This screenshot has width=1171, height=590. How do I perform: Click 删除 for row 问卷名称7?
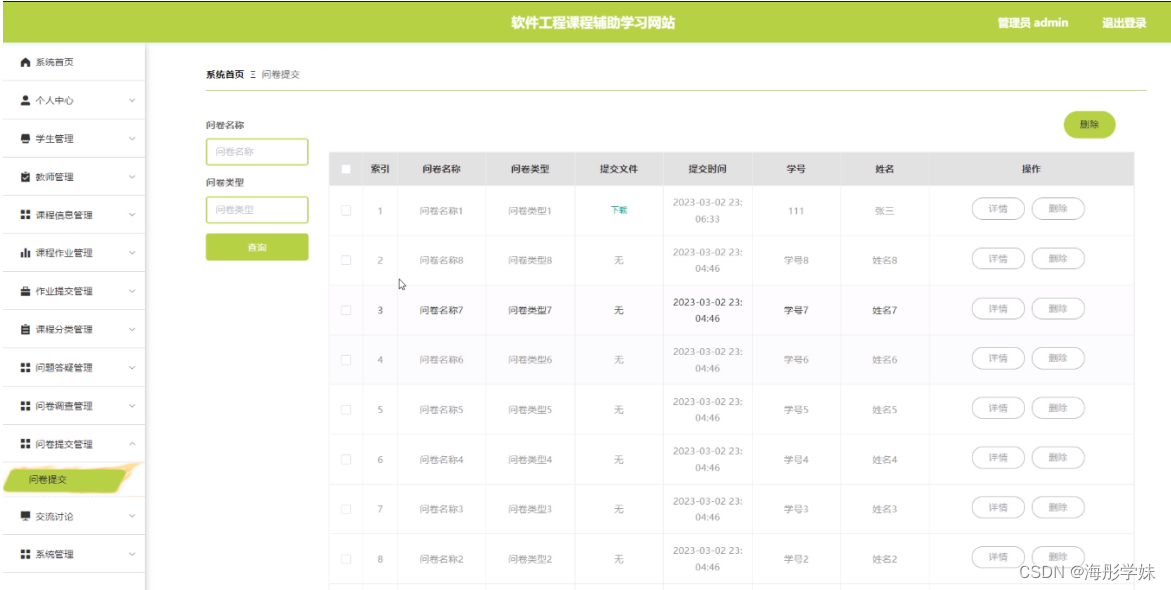(x=1057, y=309)
